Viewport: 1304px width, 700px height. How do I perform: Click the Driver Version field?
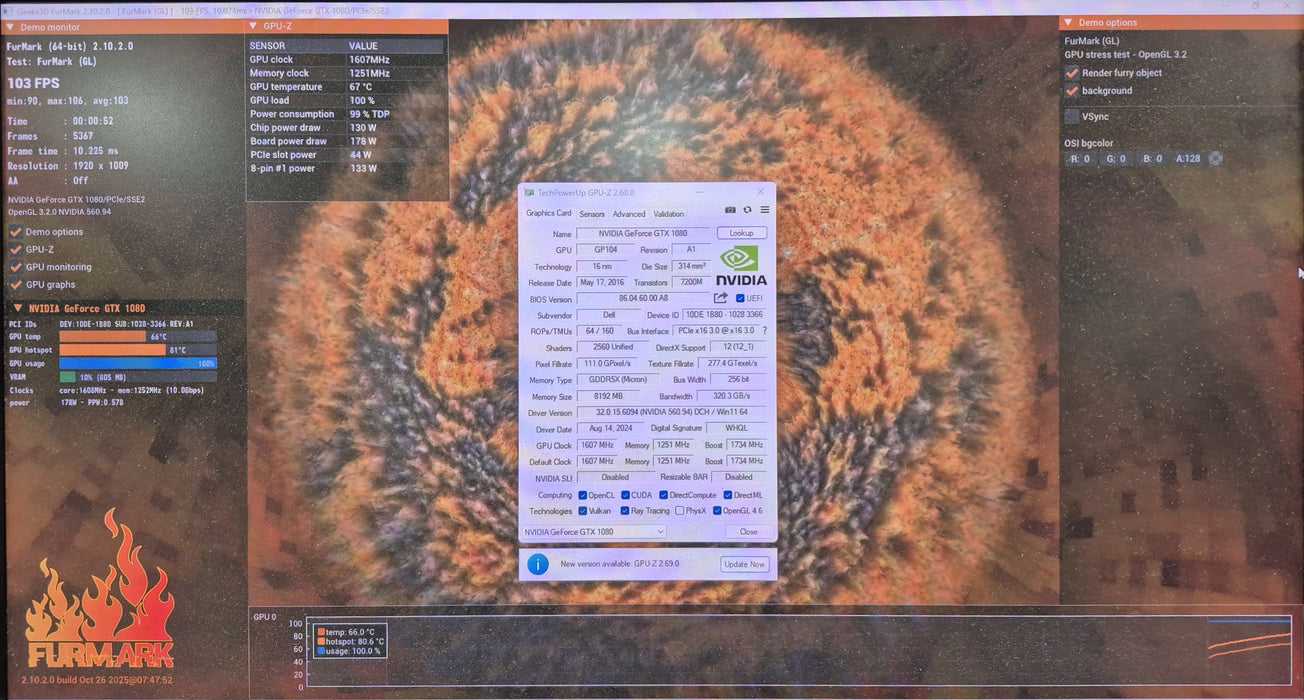click(672, 412)
